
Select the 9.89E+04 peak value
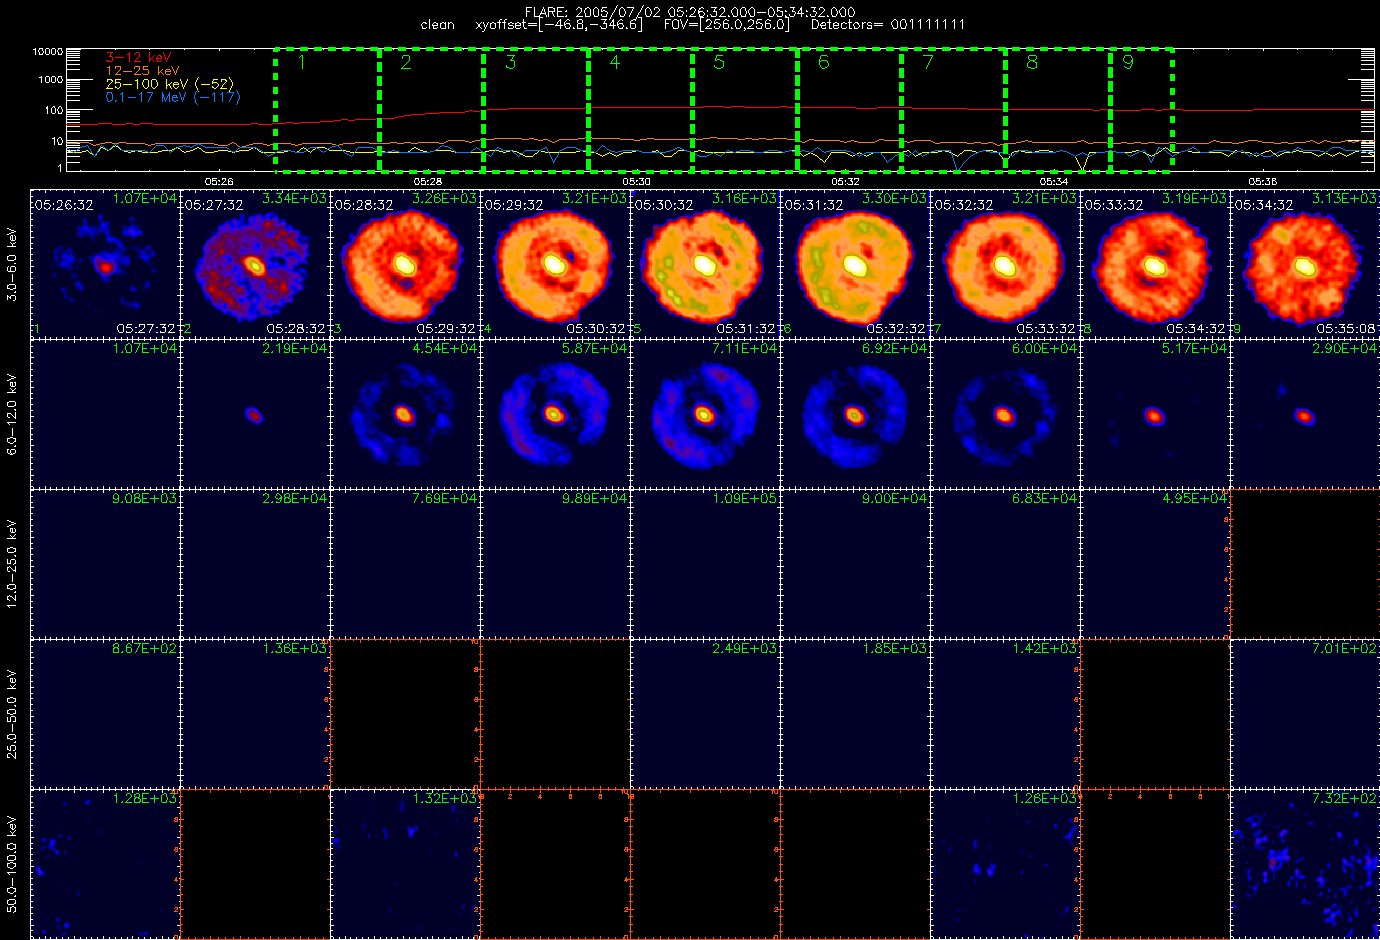[x=595, y=498]
